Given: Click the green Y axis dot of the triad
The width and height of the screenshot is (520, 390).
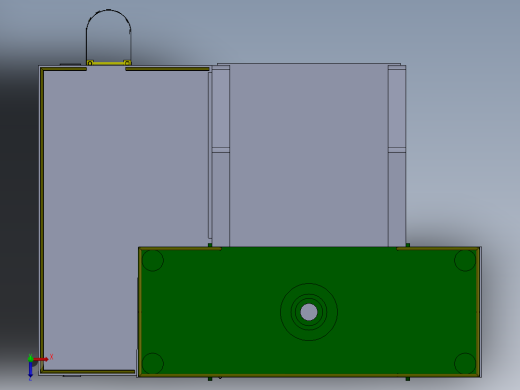Looking at the screenshot, I should coord(30,358).
